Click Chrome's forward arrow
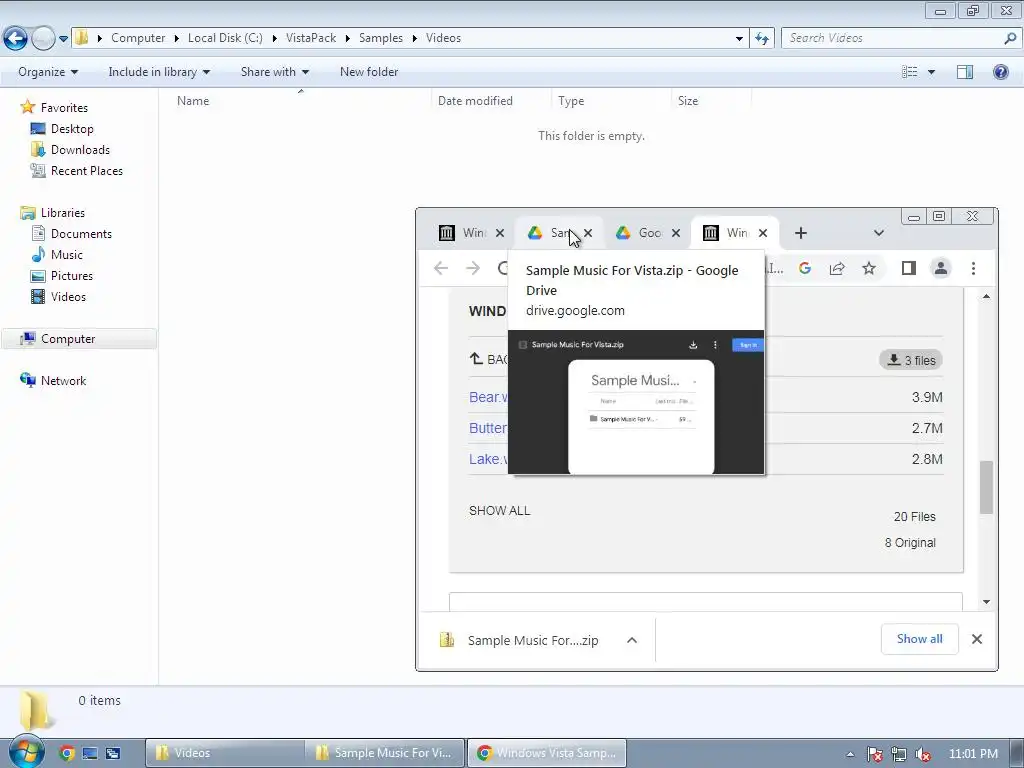This screenshot has width=1024, height=768. (473, 268)
